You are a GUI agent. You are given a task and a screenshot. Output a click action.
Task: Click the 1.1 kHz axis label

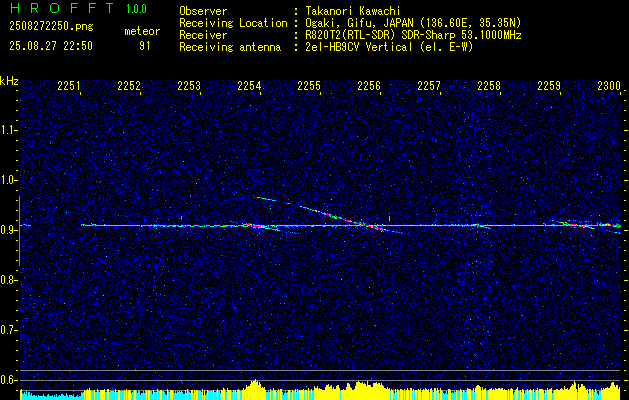click(9, 130)
